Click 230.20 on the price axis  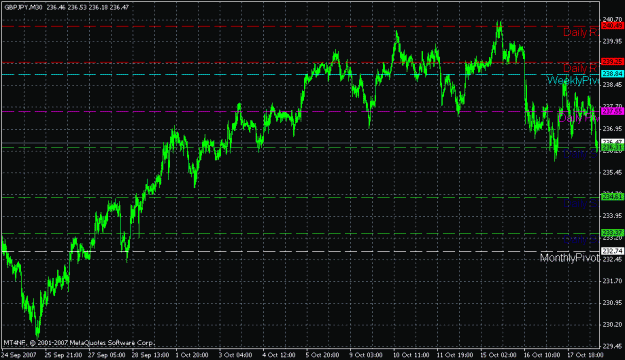click(613, 325)
